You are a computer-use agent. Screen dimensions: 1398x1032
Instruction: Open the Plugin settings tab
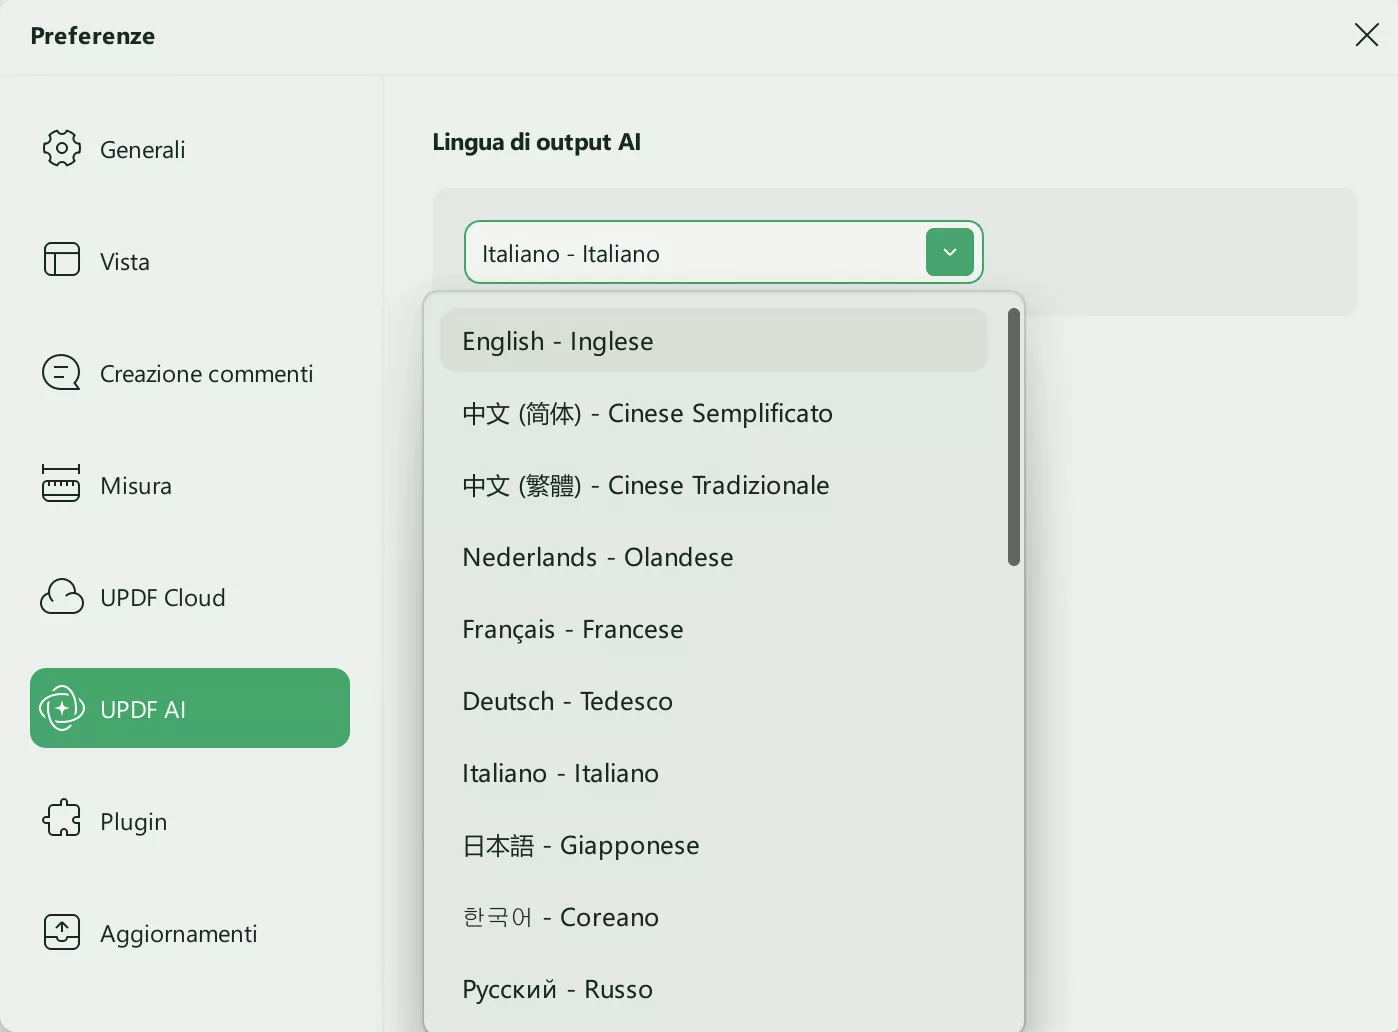(x=190, y=821)
